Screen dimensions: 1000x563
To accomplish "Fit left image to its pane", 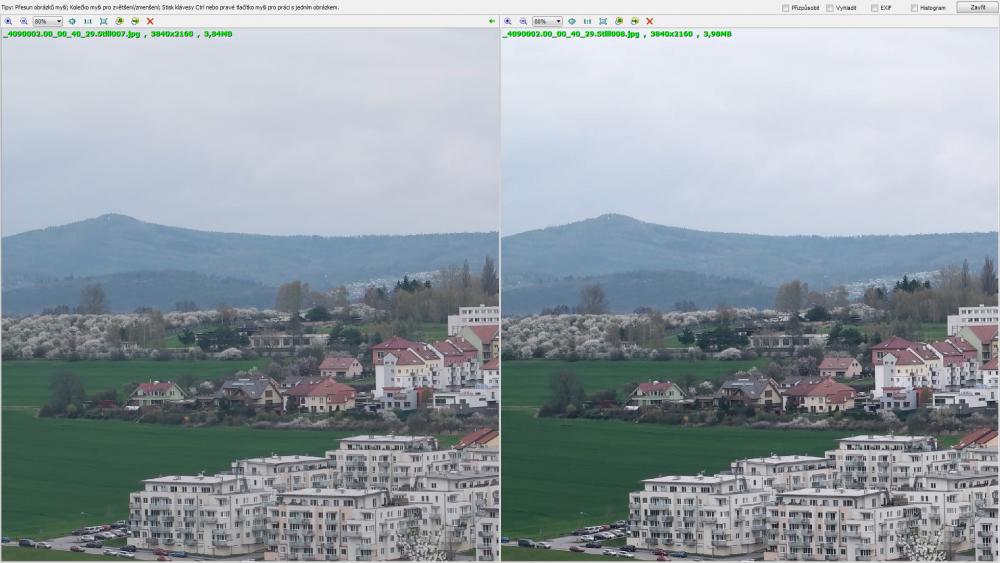I will pyautogui.click(x=103, y=21).
